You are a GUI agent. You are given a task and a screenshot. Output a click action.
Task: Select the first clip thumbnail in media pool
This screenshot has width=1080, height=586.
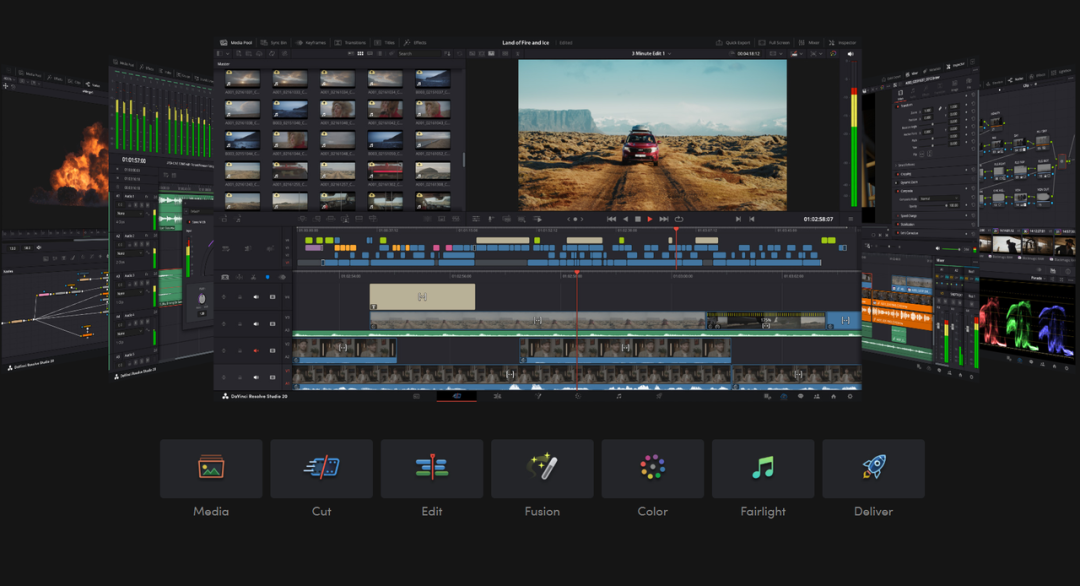242,78
